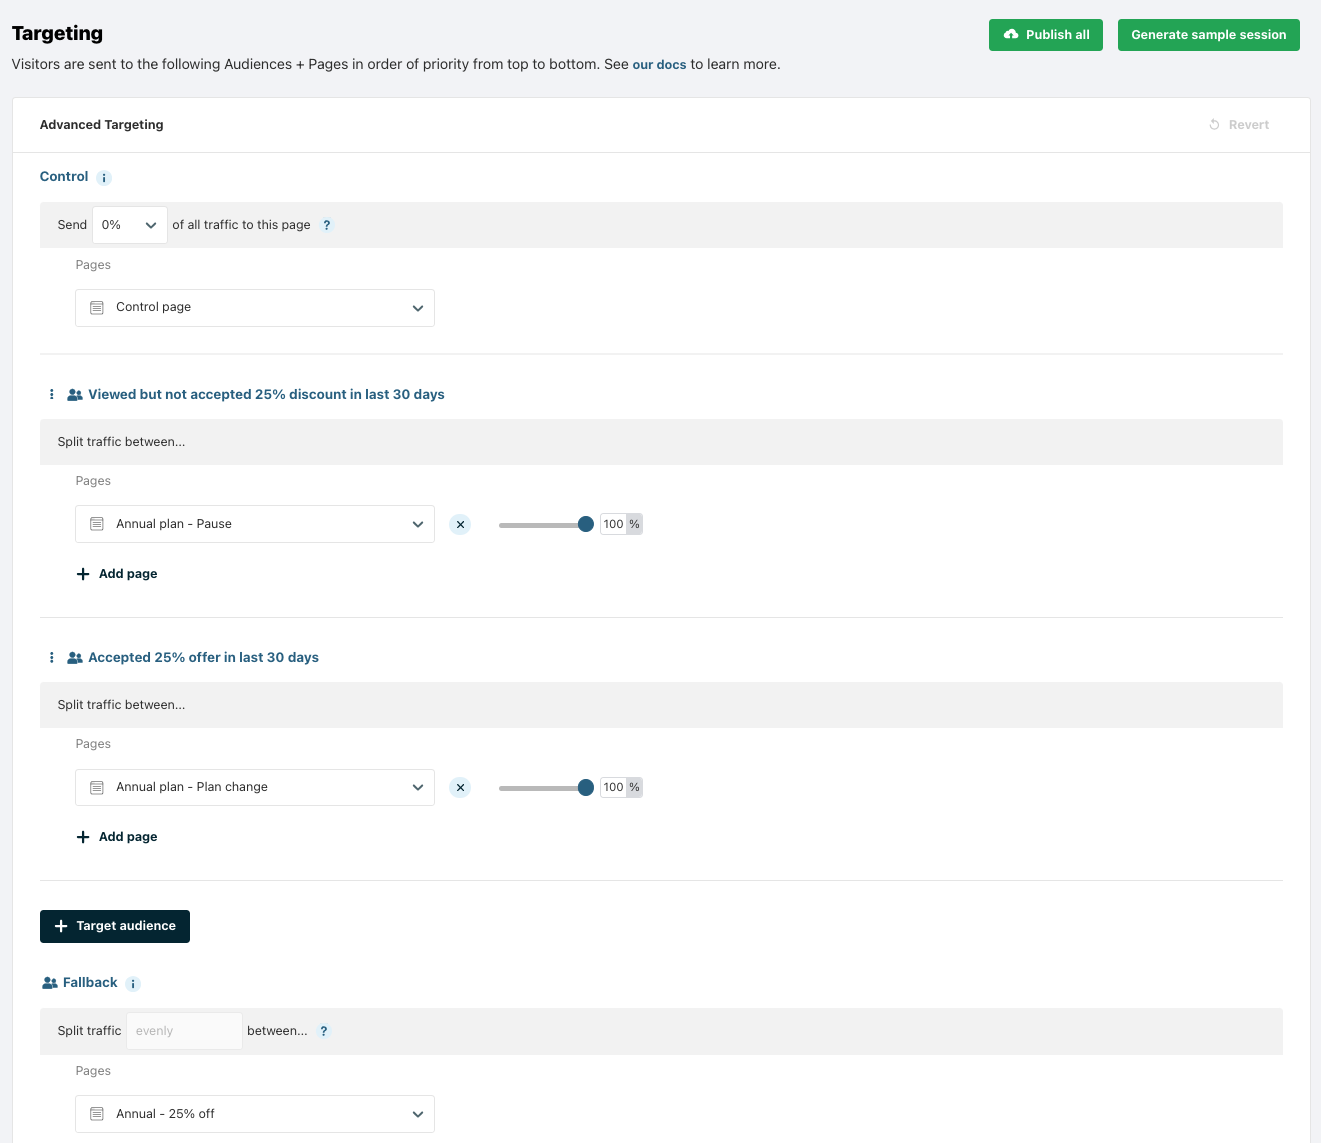The image size is (1321, 1143).
Task: Click Generate sample session button
Action: 1208,35
